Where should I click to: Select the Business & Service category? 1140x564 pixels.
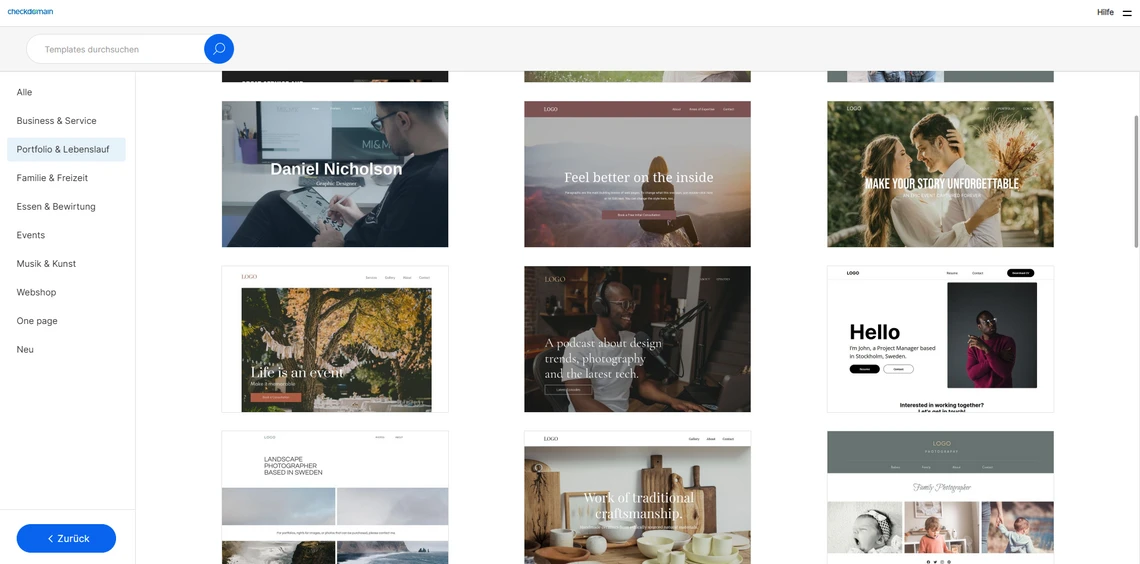point(57,121)
